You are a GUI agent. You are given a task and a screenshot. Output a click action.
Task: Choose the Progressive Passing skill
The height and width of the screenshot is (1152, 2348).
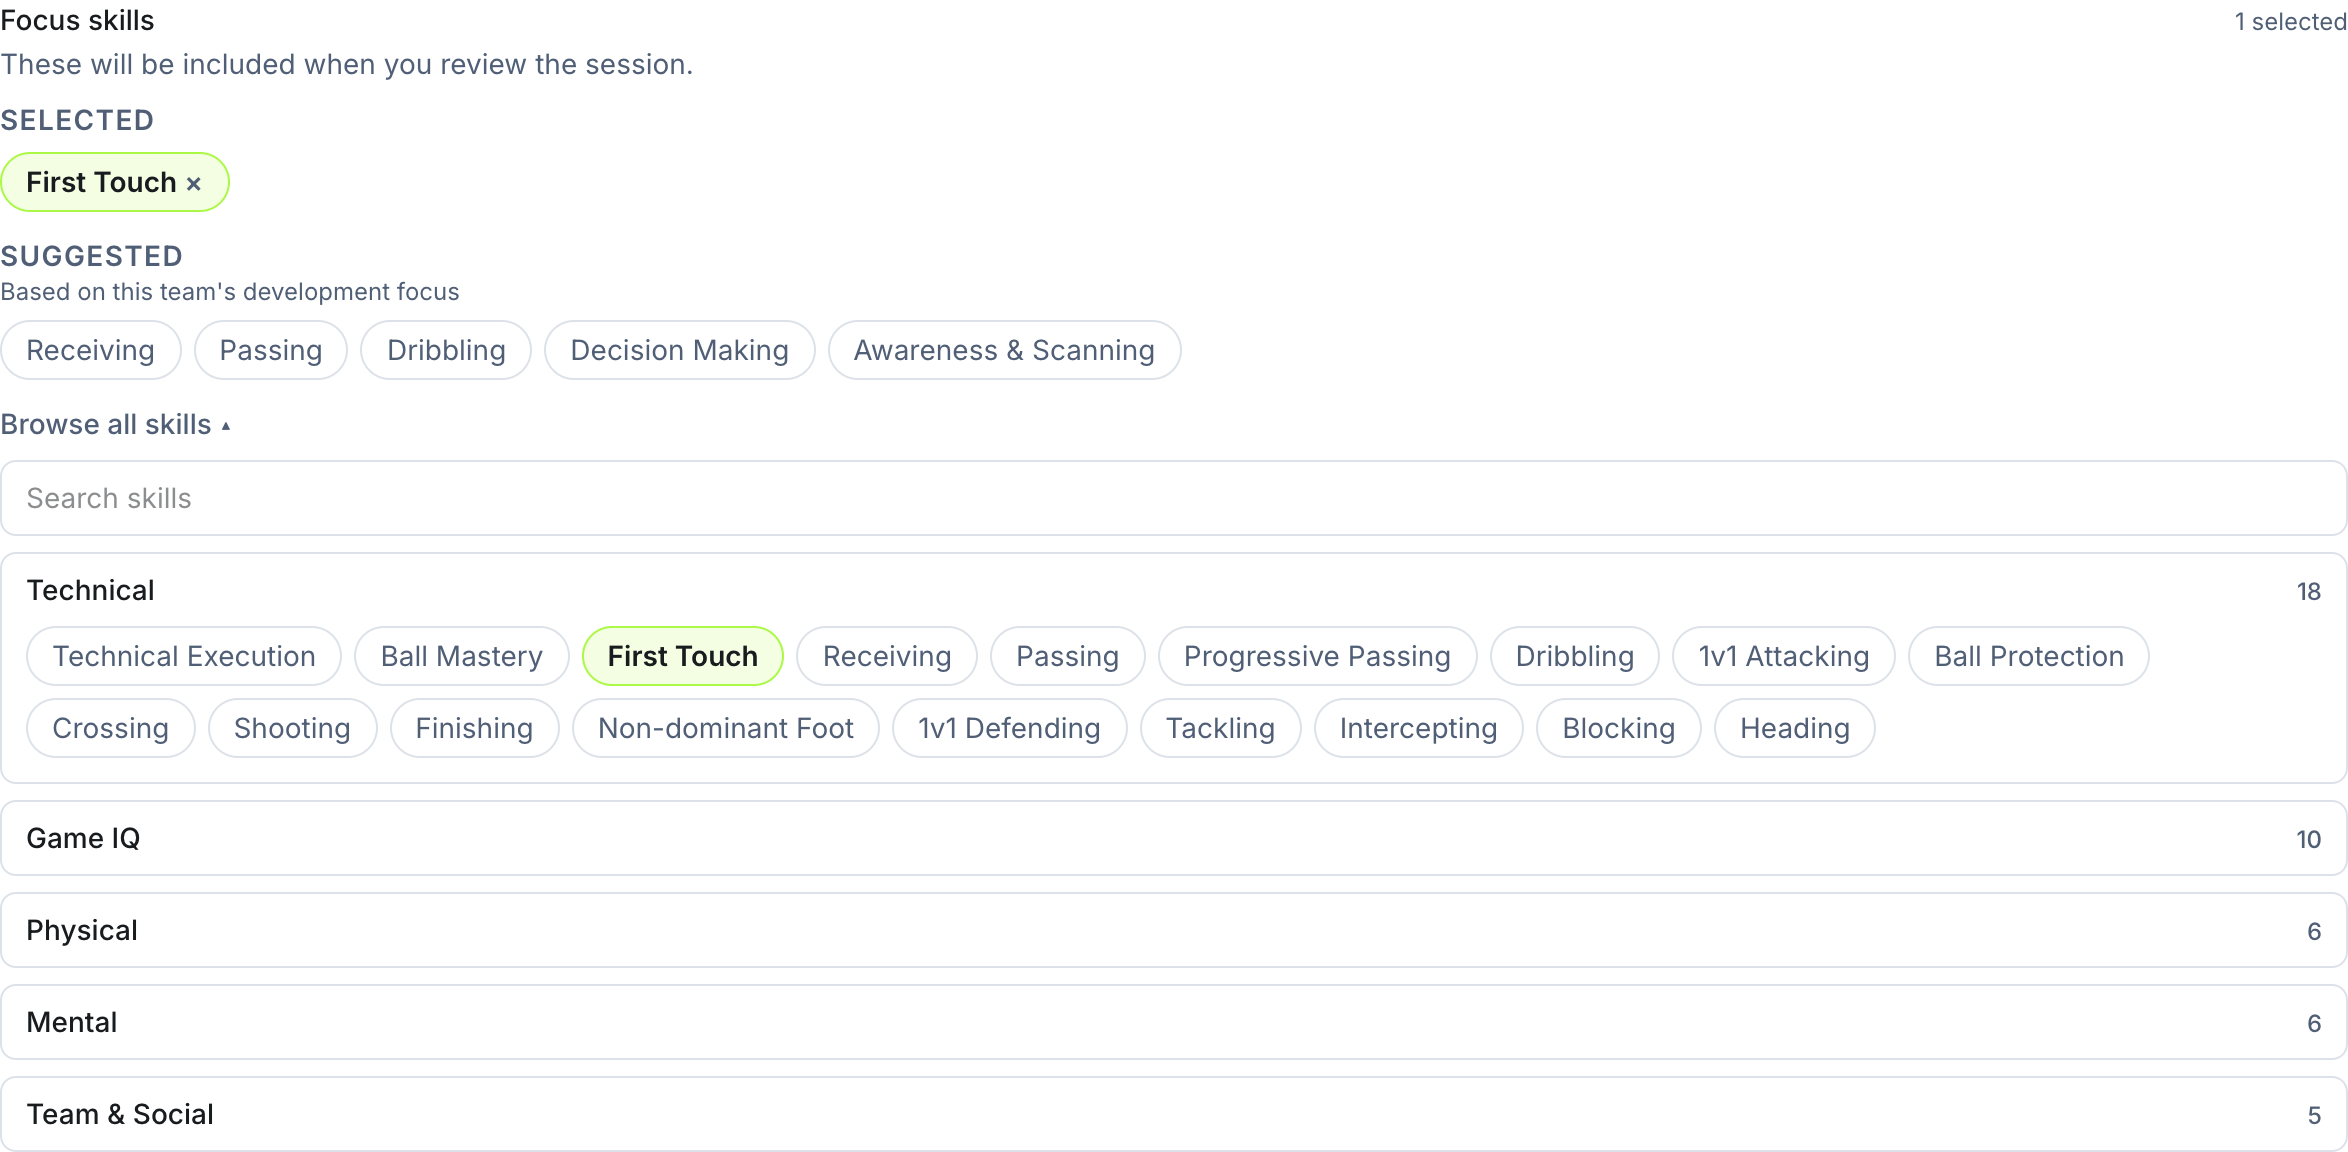click(1318, 656)
